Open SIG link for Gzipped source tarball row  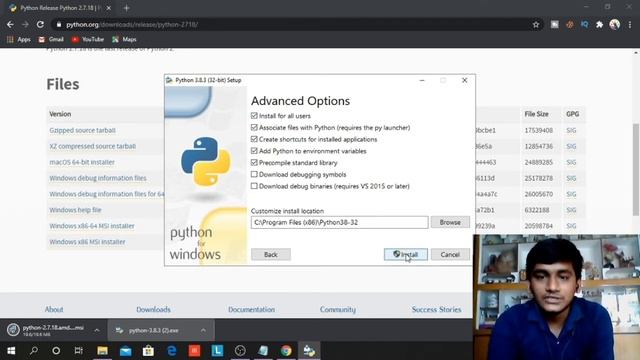[571, 130]
